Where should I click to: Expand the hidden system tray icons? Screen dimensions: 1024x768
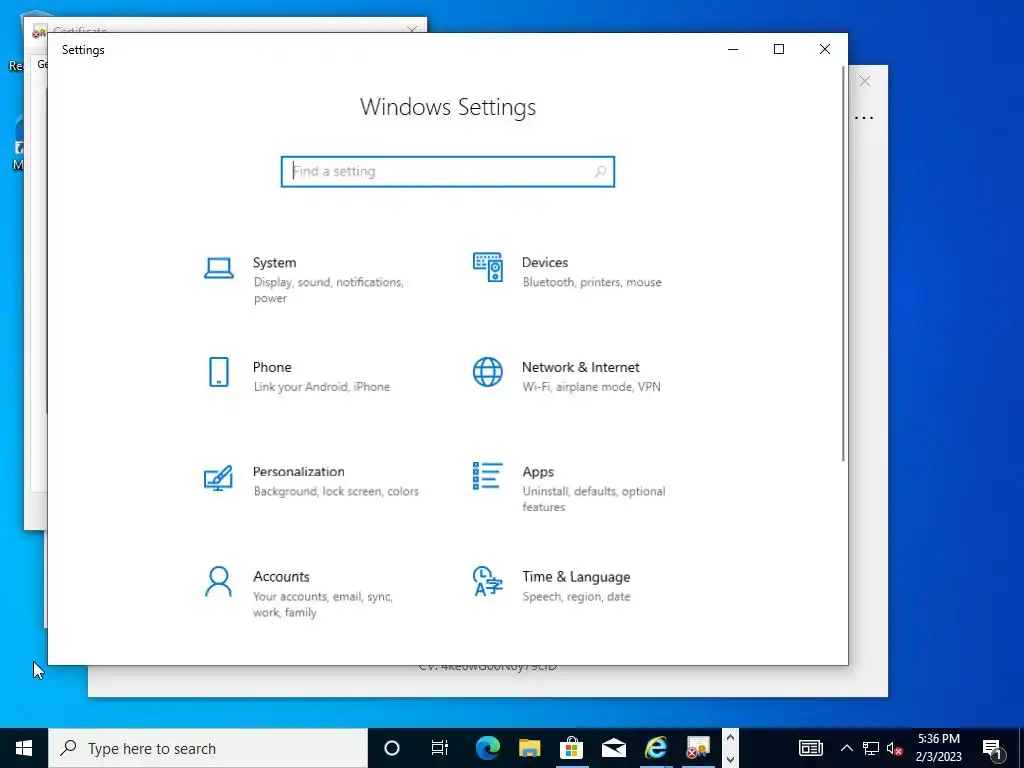click(846, 748)
